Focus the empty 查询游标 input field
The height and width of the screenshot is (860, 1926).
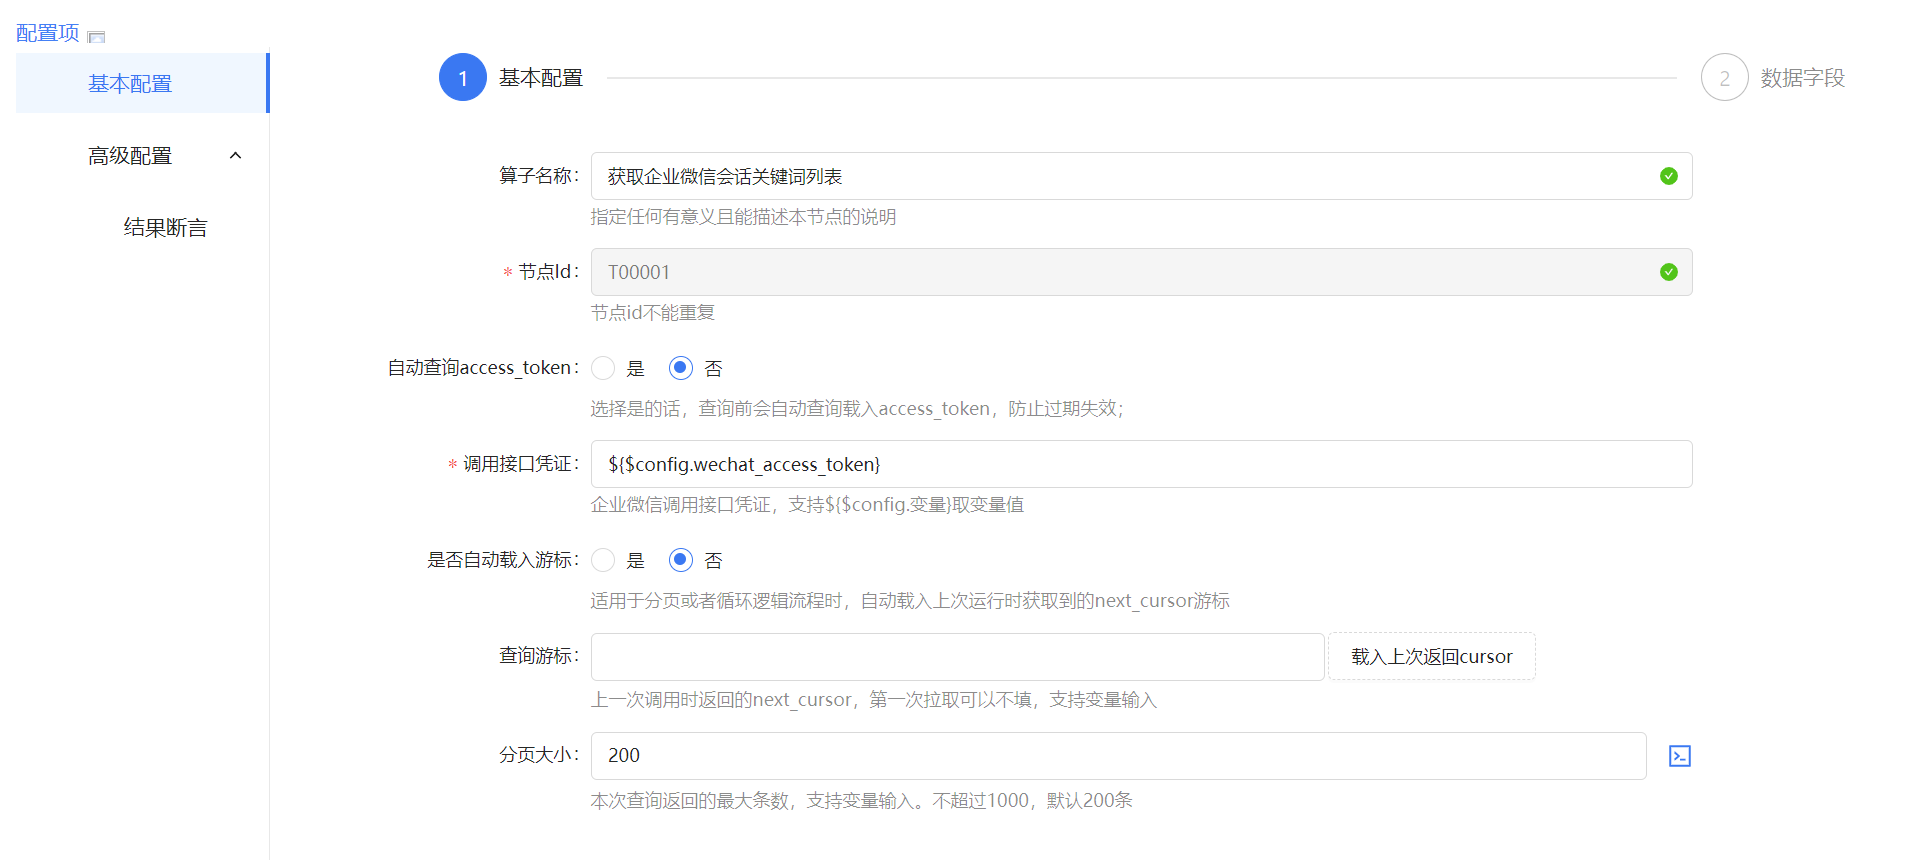point(957,657)
